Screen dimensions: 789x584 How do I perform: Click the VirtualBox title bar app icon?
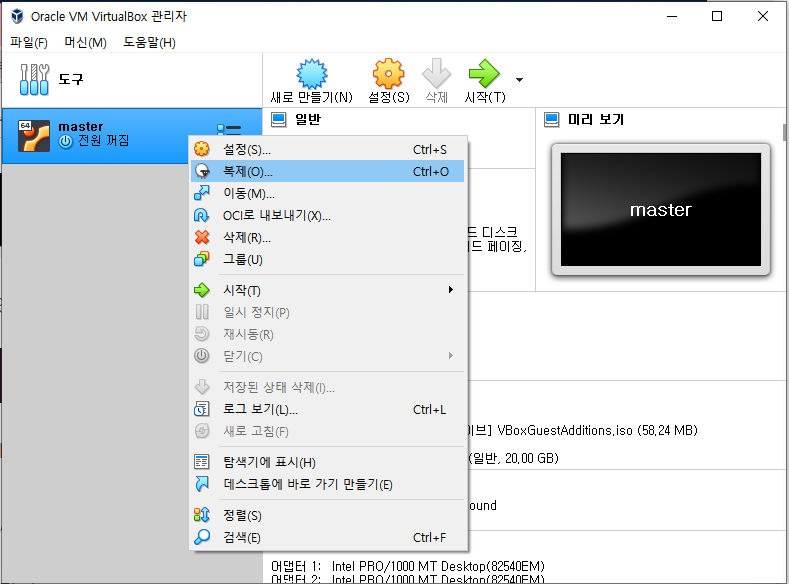(17, 16)
